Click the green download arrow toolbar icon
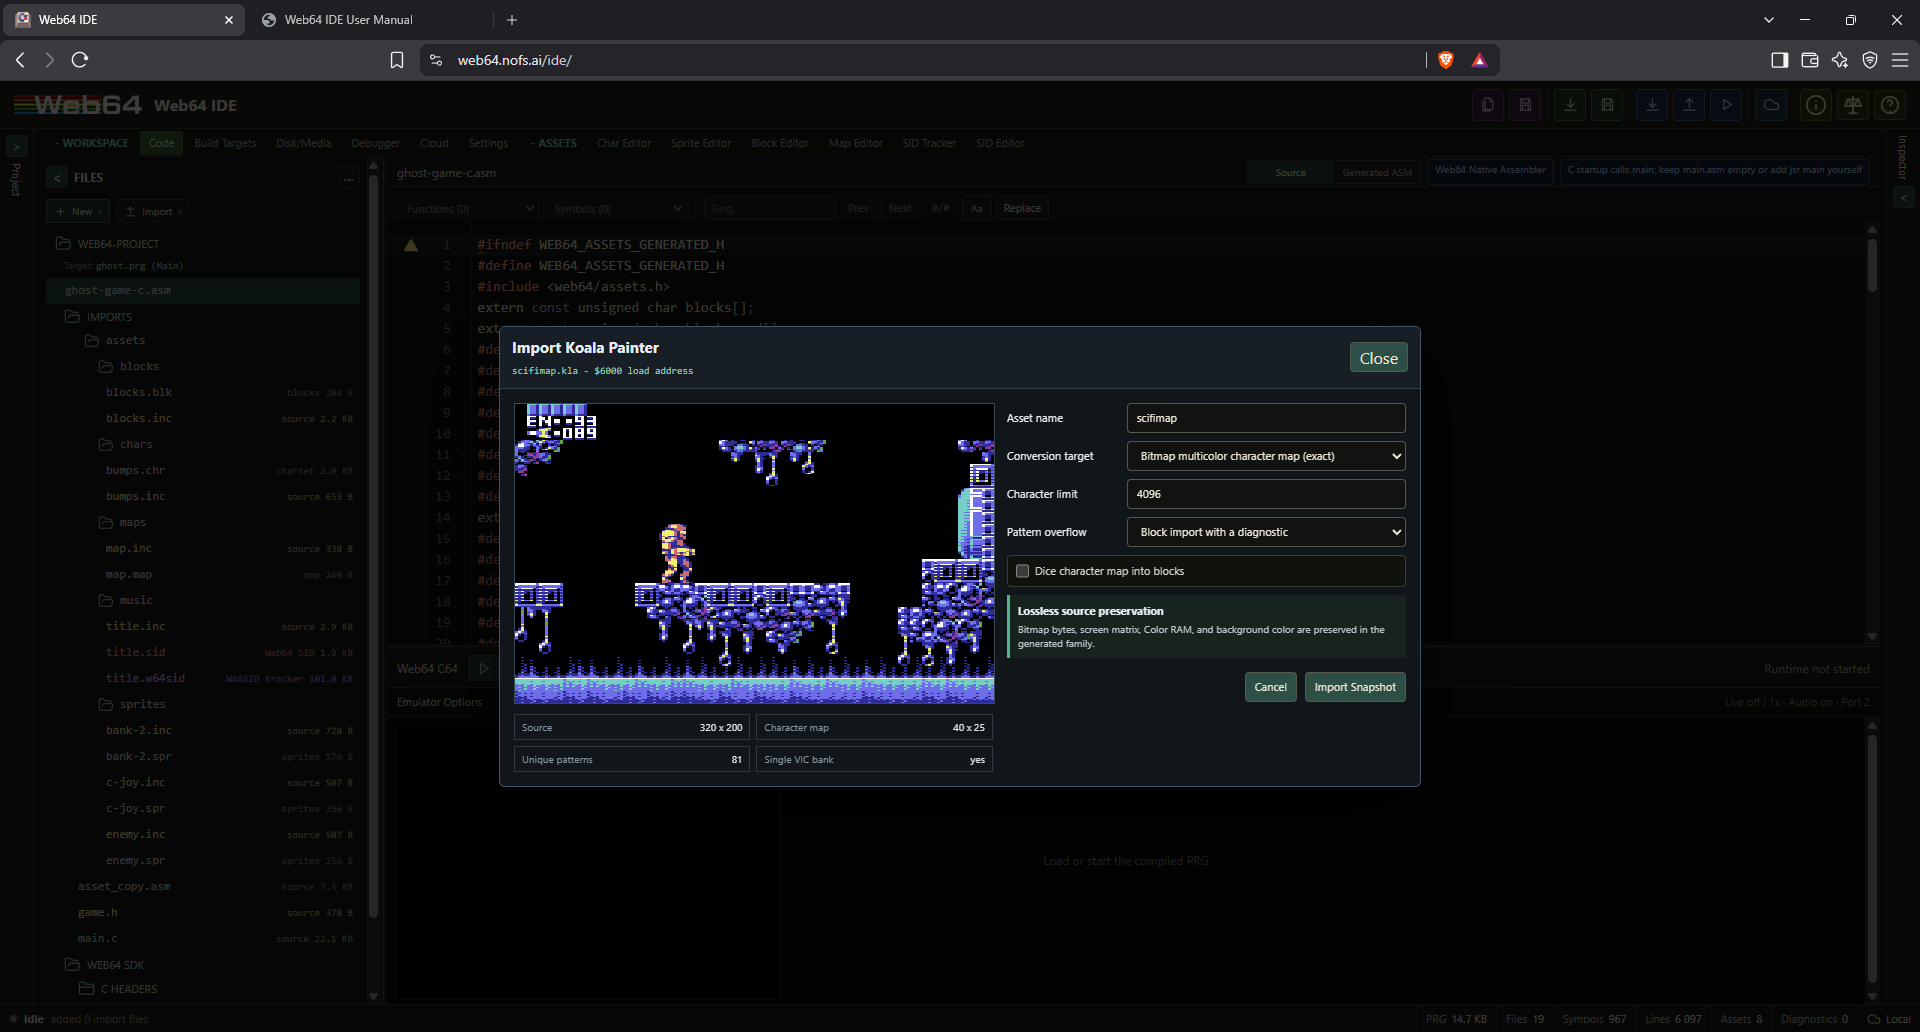Viewport: 1920px width, 1032px height. 1570,105
